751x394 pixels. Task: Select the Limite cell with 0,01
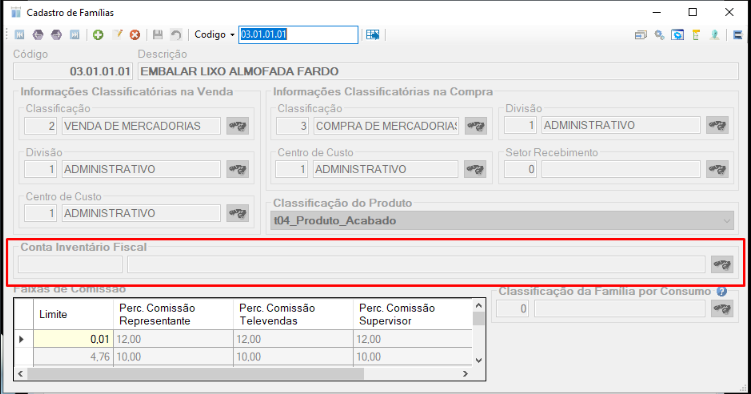point(73,339)
